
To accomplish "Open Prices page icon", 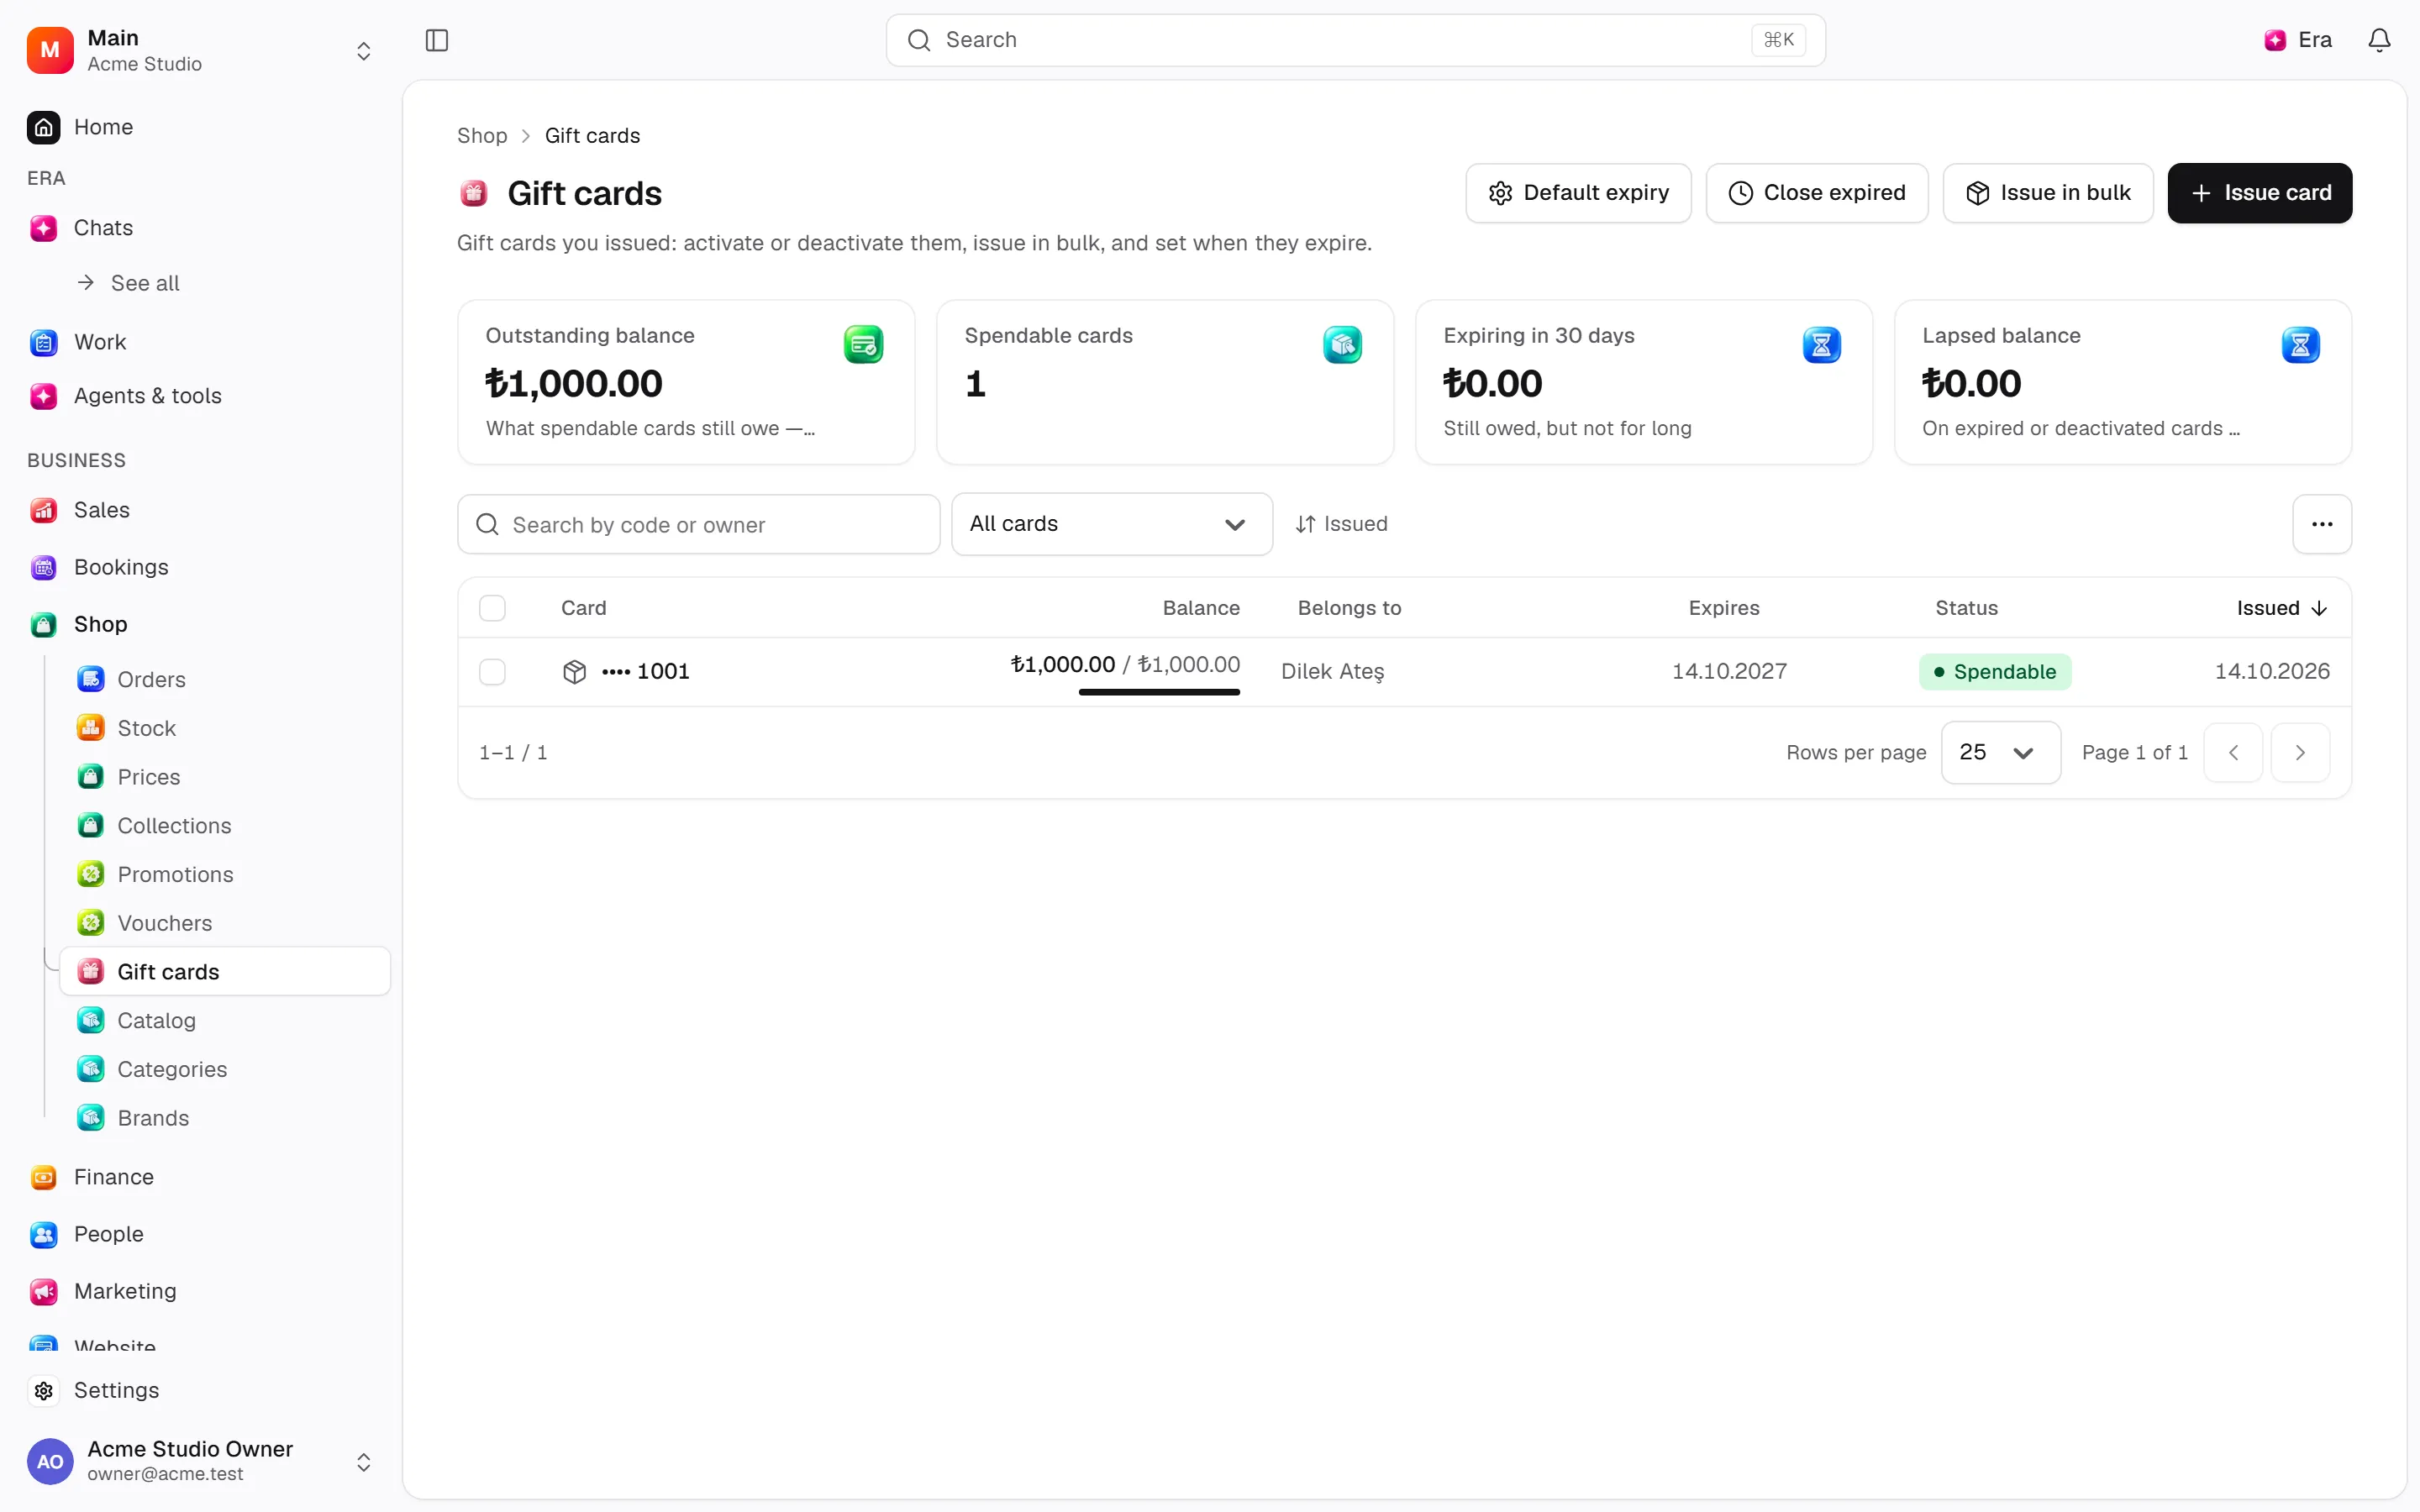I will (91, 777).
